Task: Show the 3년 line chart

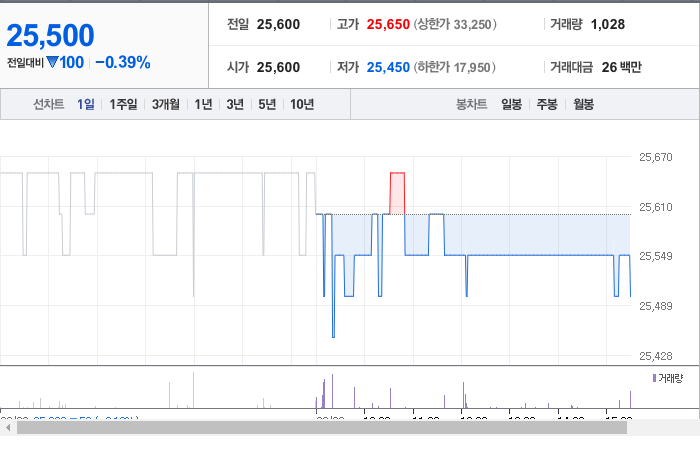Action: [x=235, y=104]
